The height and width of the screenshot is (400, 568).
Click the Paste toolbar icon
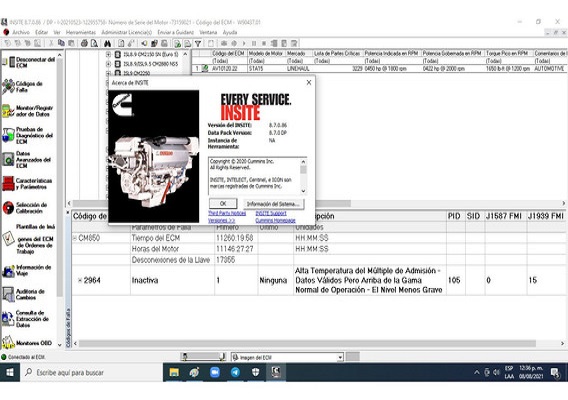point(71,43)
